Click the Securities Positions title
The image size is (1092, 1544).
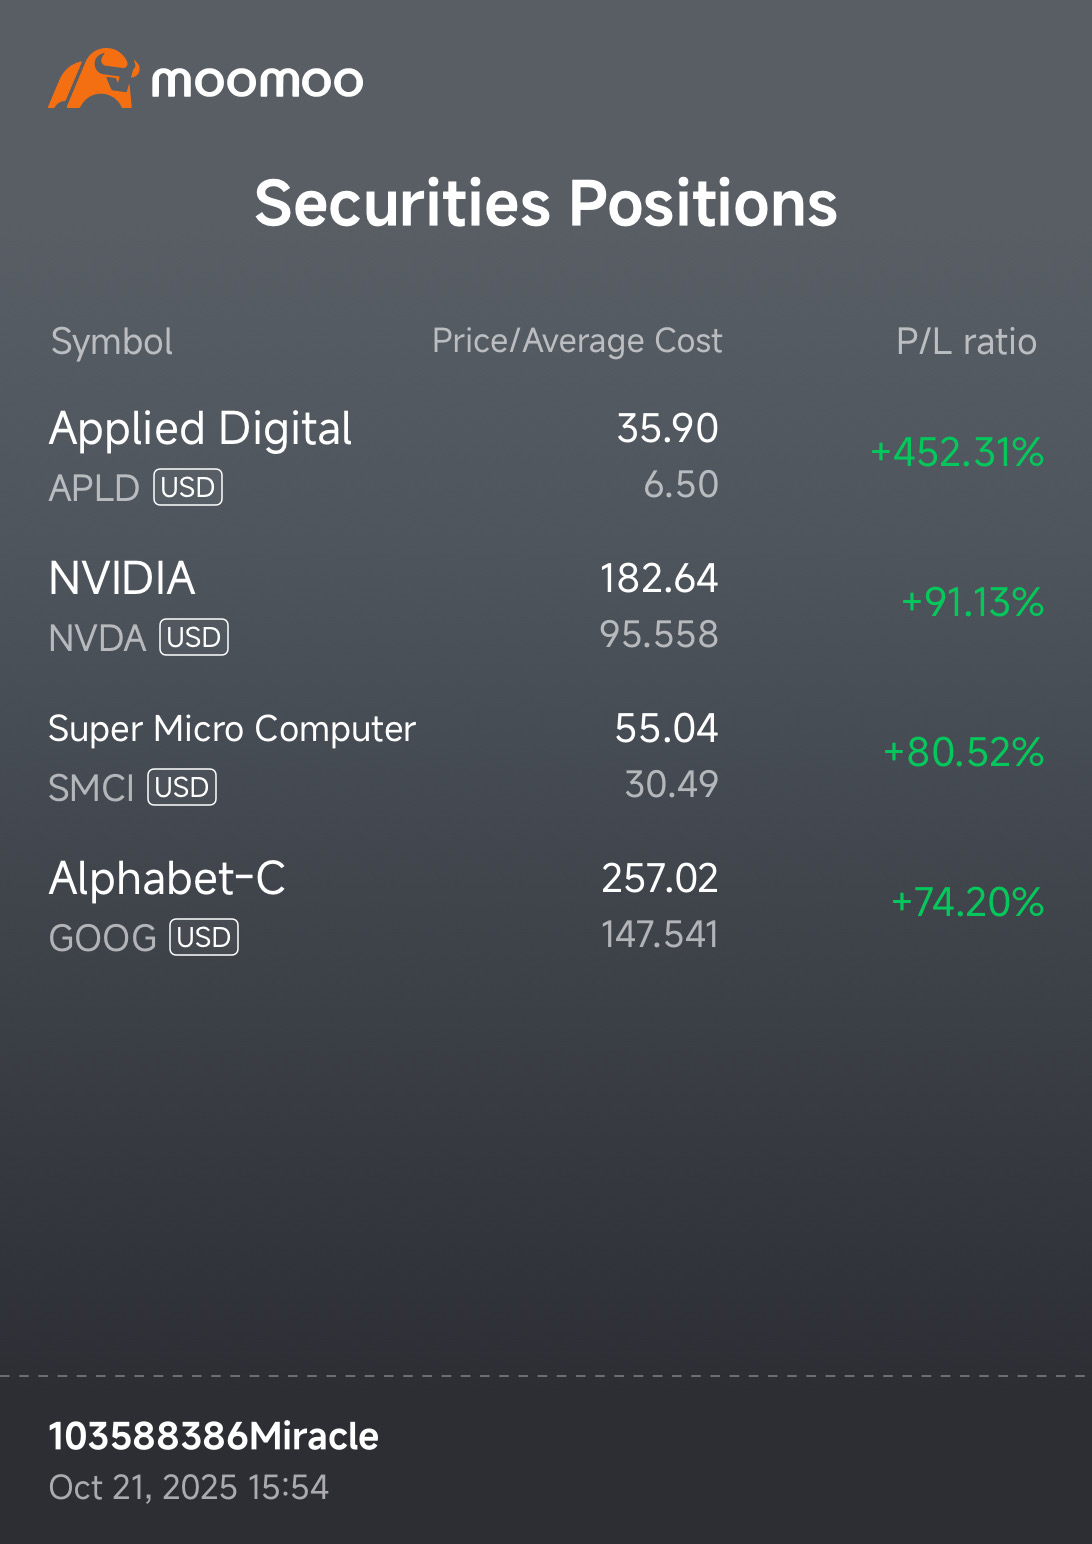[x=546, y=204]
